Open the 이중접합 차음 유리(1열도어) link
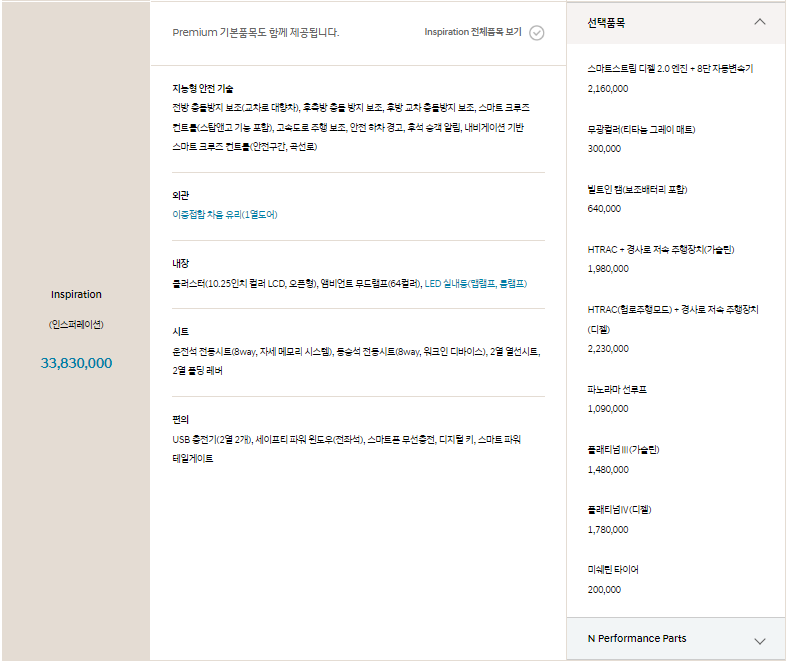This screenshot has width=789, height=662. pos(224,215)
